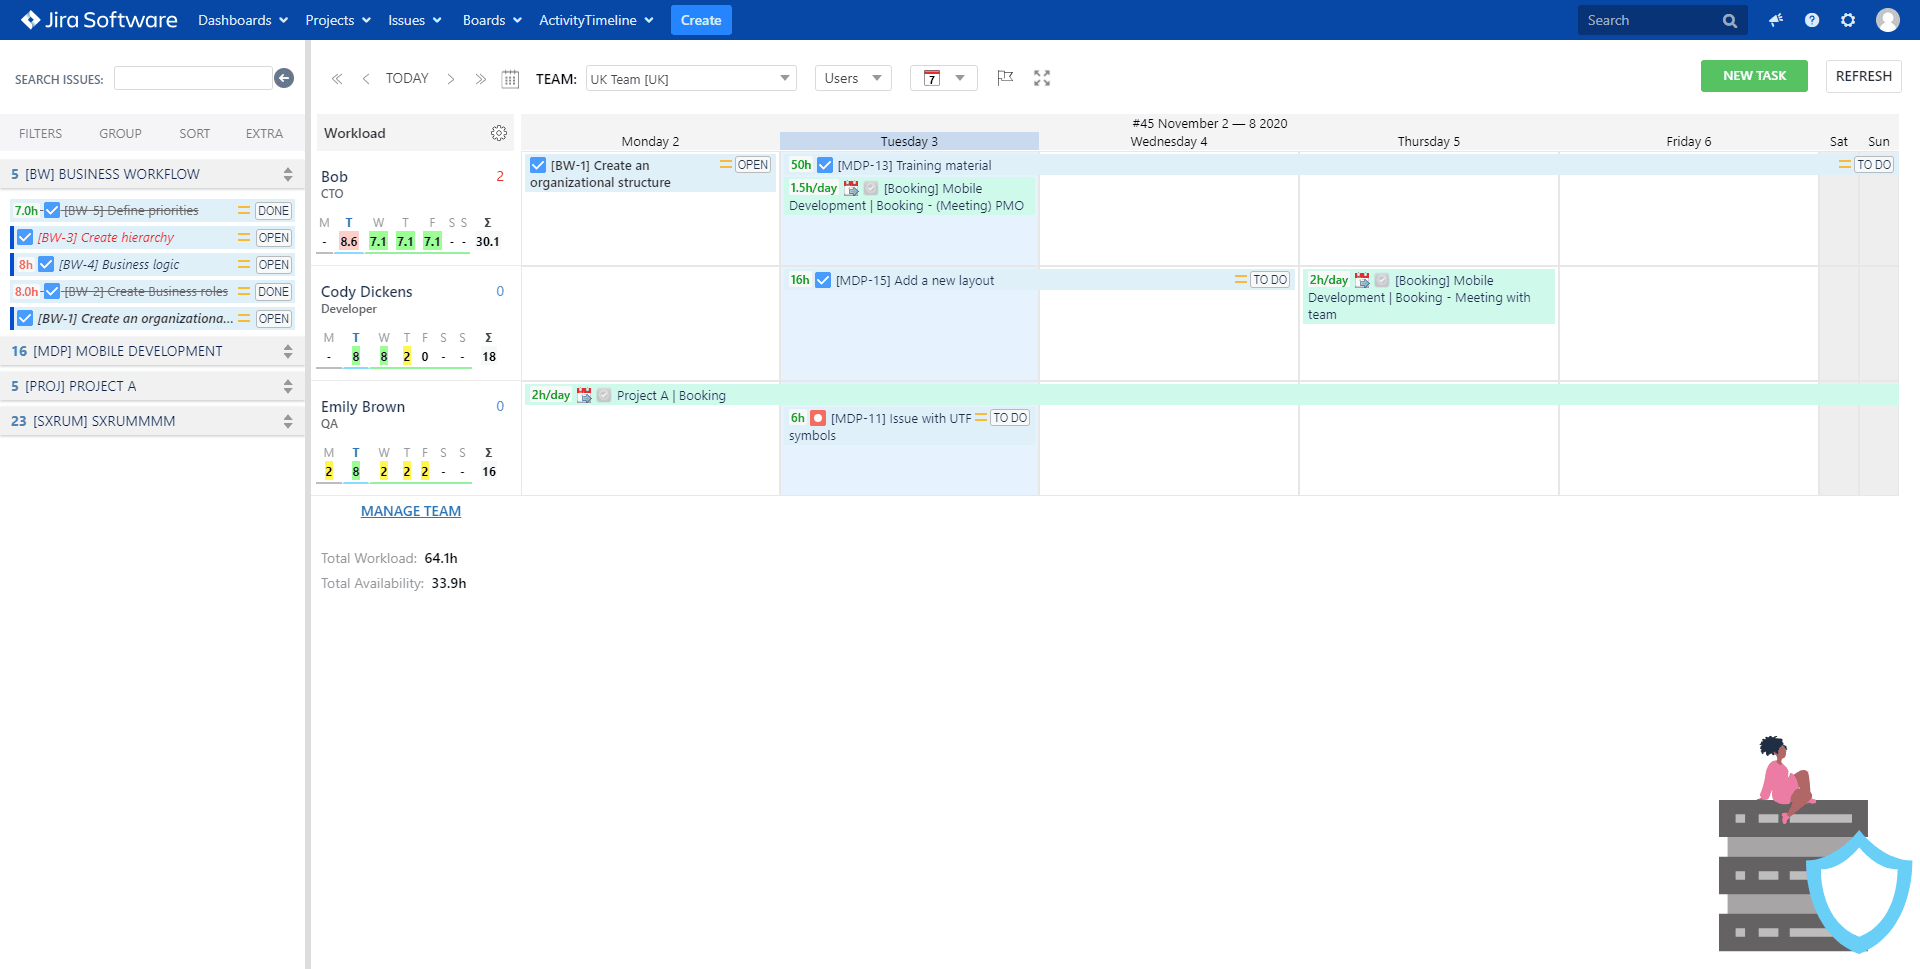1920x969 pixels.
Task: Click the NEW TASK button
Action: 1754,76
